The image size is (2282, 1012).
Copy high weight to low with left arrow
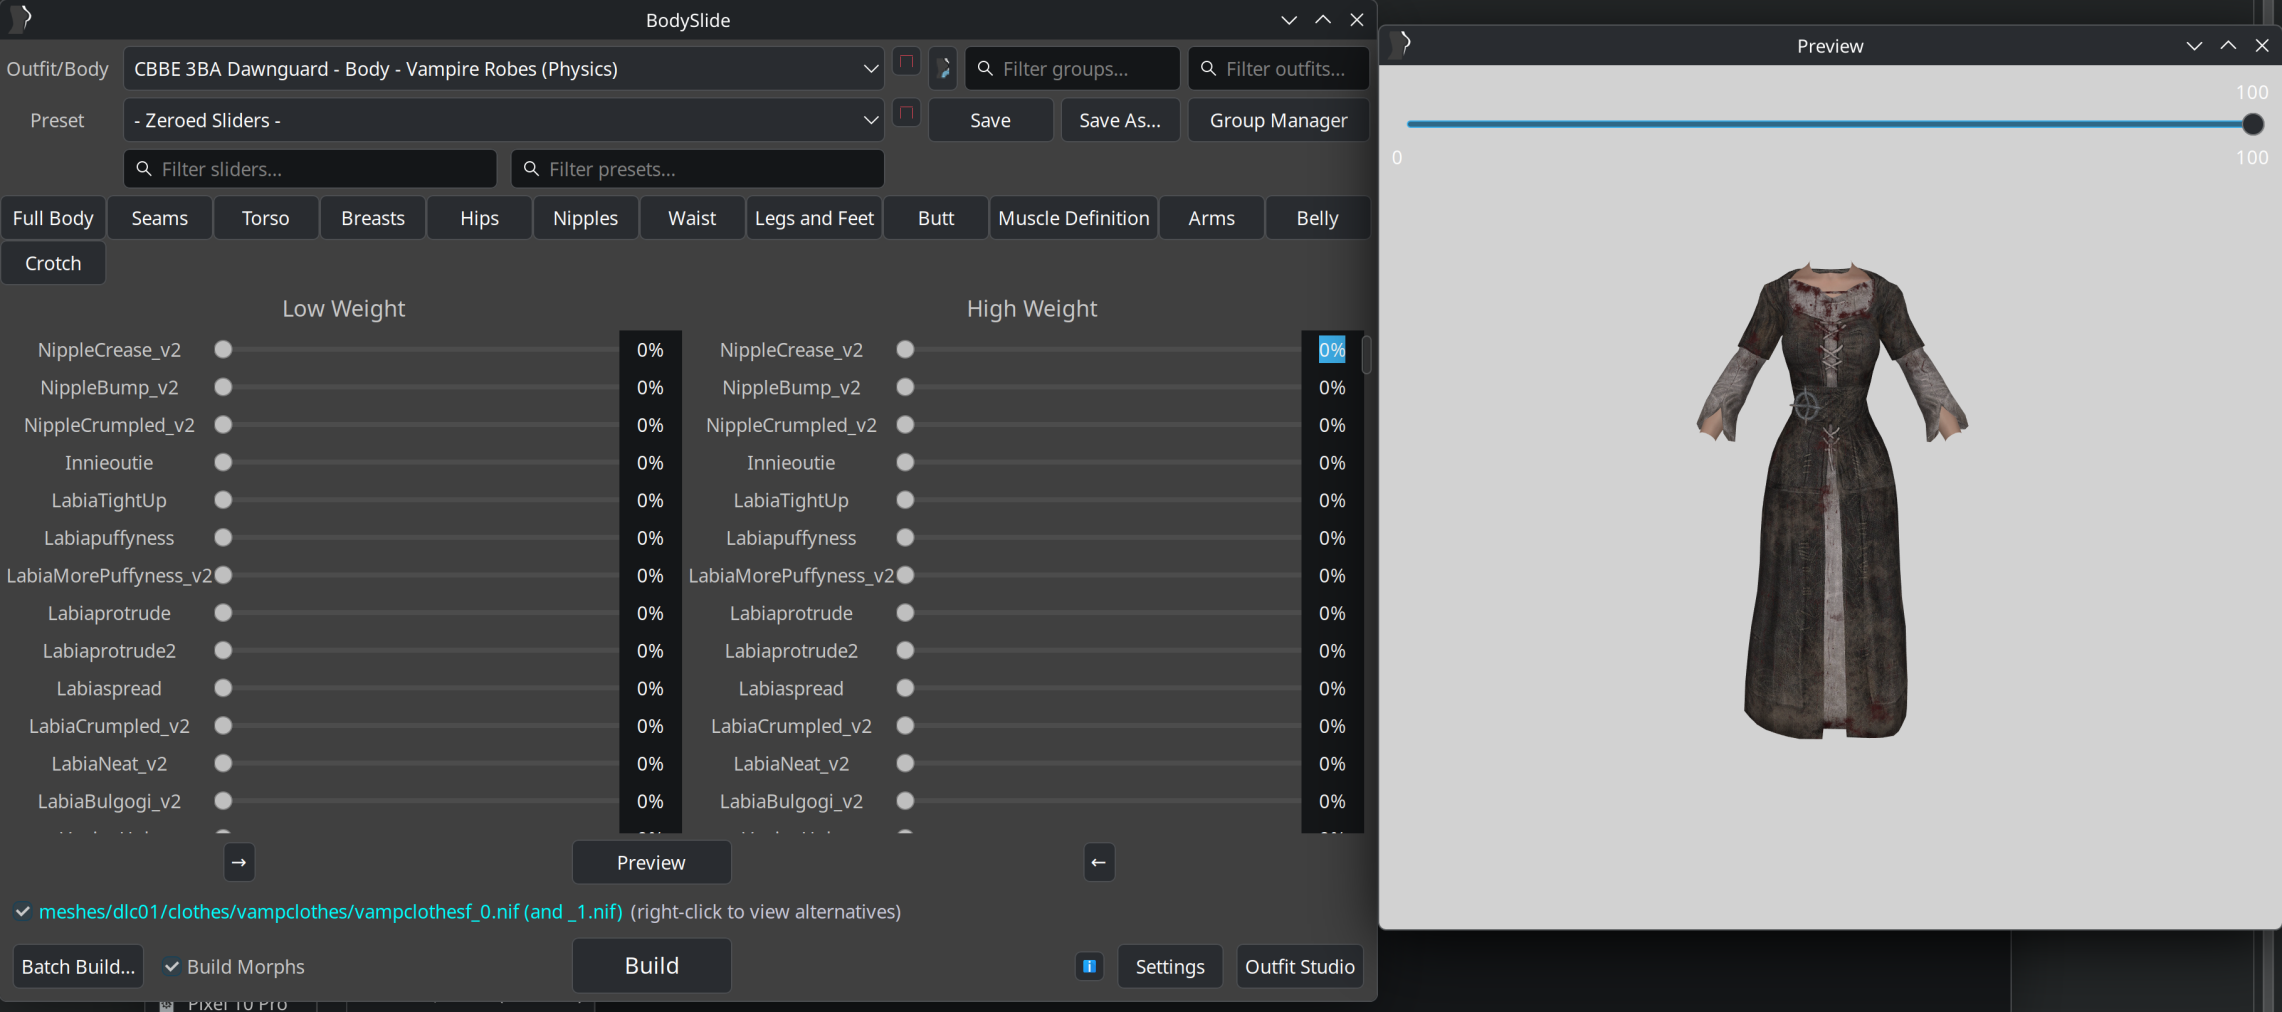(1098, 862)
